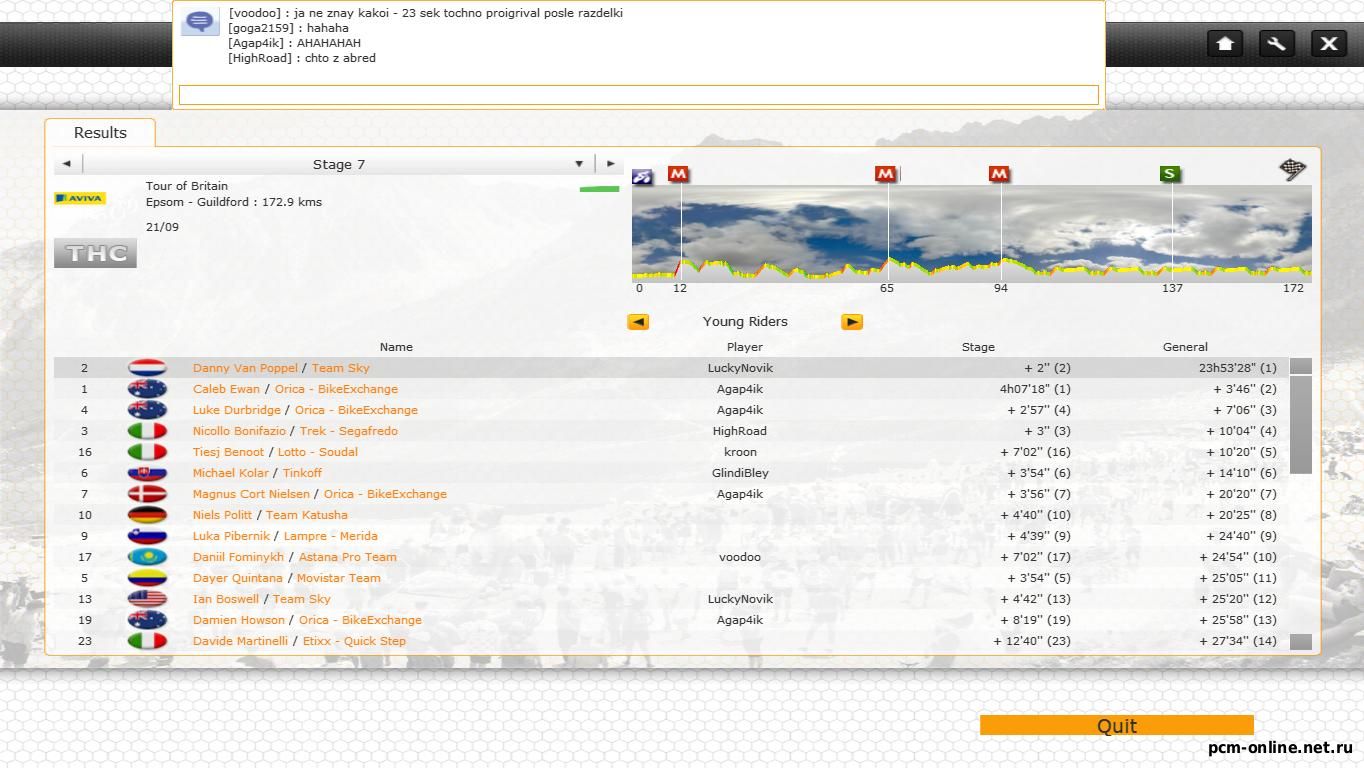Screen dimensions: 1364x768
Task: Click the top scroll button of the results list
Action: 1300,366
